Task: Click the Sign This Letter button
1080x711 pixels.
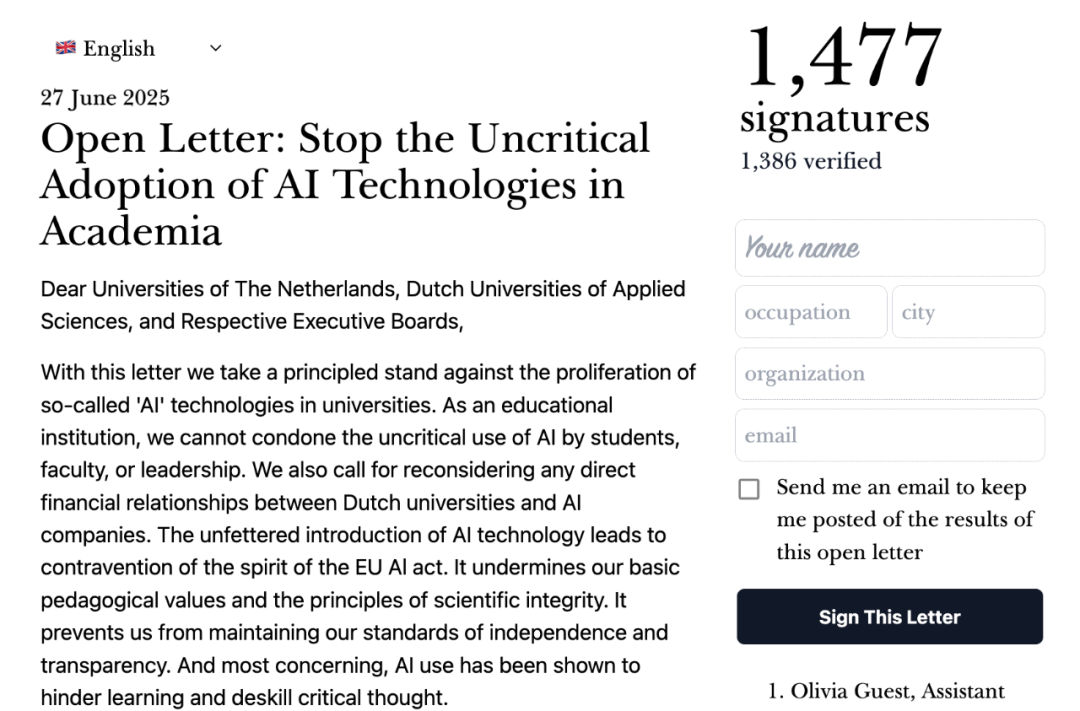Action: coord(889,617)
